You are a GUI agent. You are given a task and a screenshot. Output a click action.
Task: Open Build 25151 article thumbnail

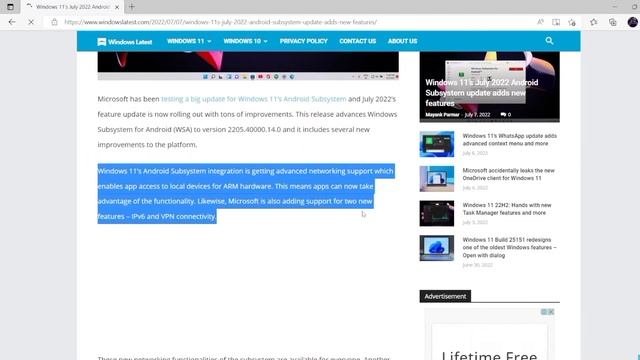pos(436,248)
